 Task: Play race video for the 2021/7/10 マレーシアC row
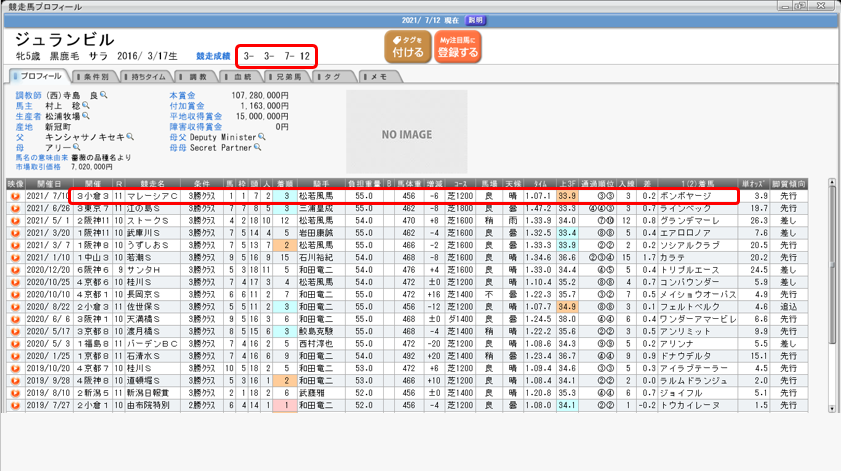coord(14,196)
